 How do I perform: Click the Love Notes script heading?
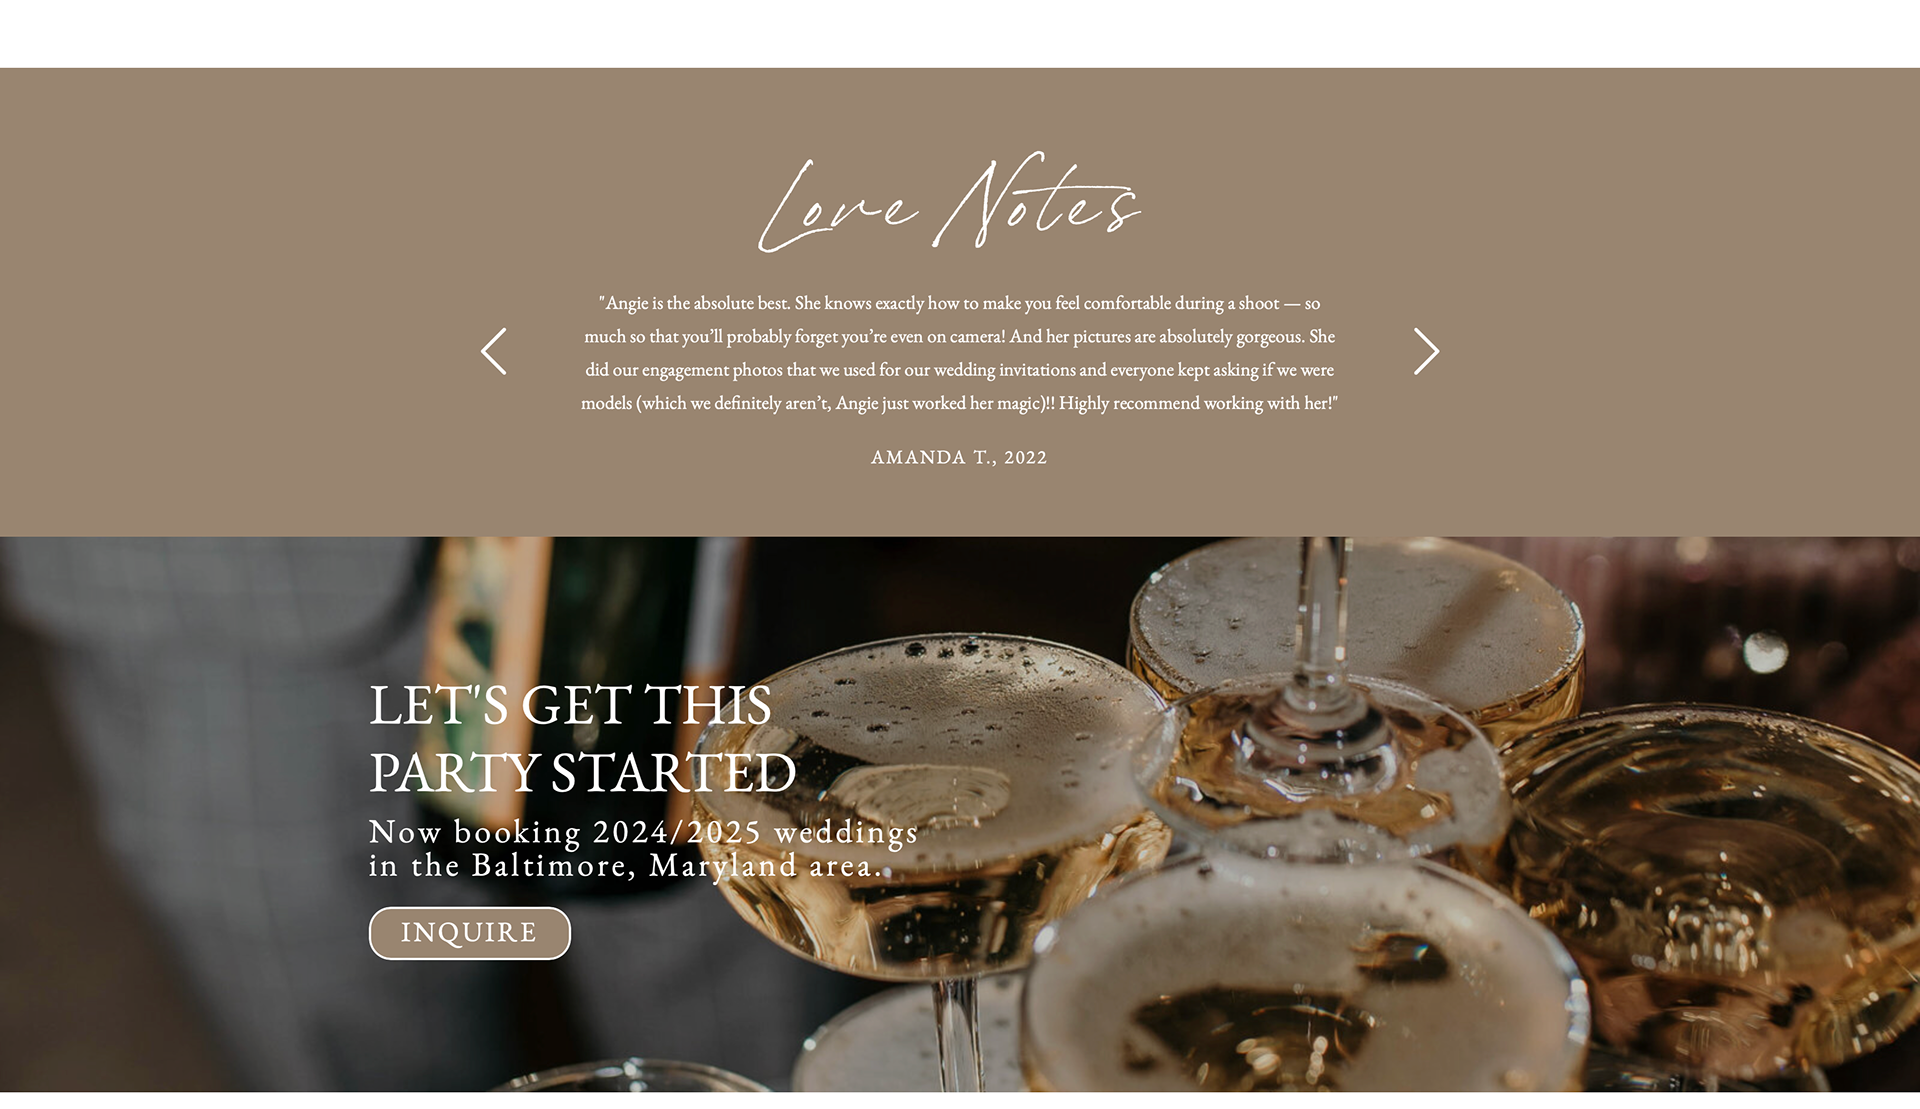[949, 203]
